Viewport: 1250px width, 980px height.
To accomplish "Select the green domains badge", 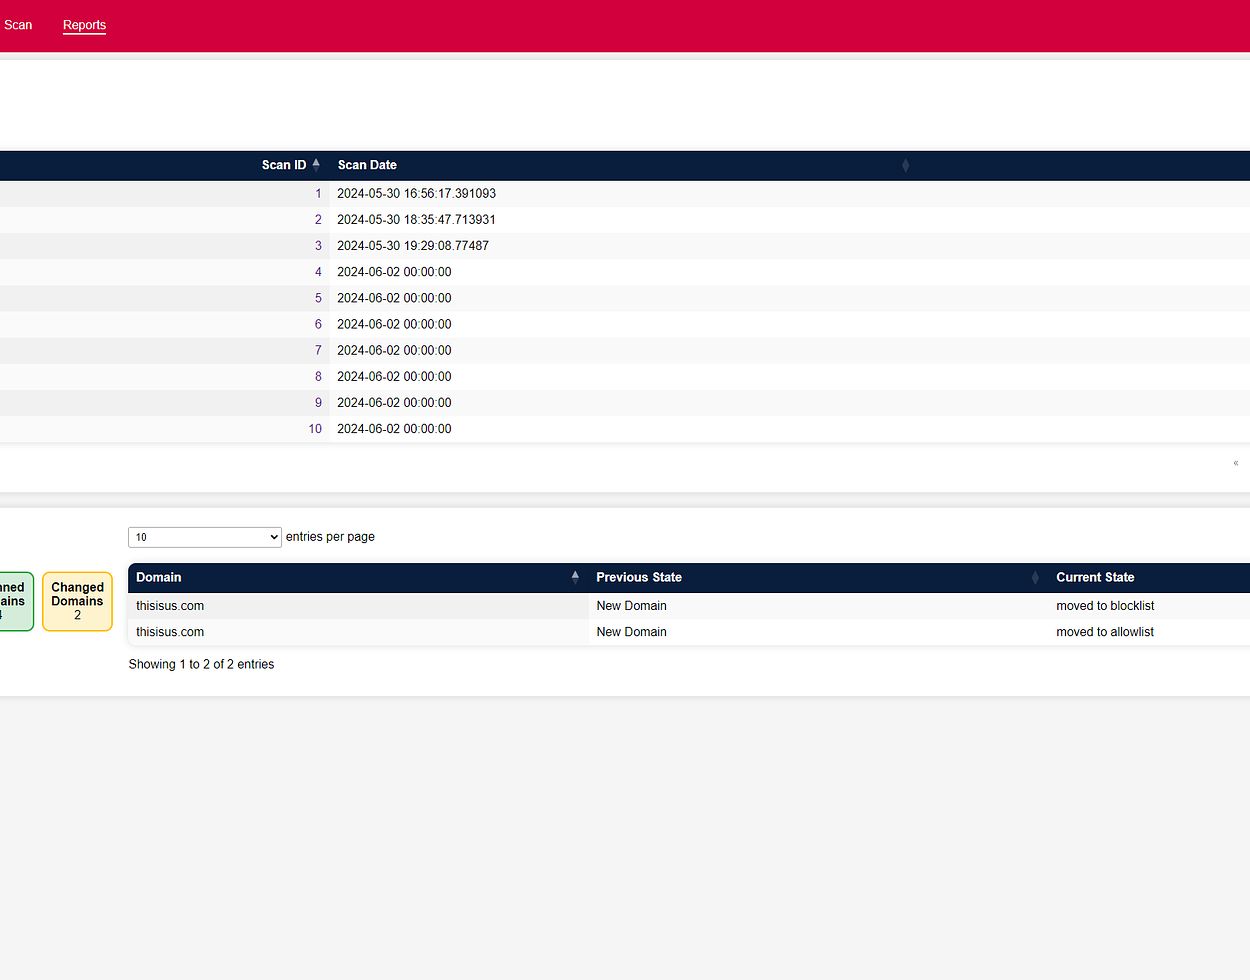I will pyautogui.click(x=14, y=601).
